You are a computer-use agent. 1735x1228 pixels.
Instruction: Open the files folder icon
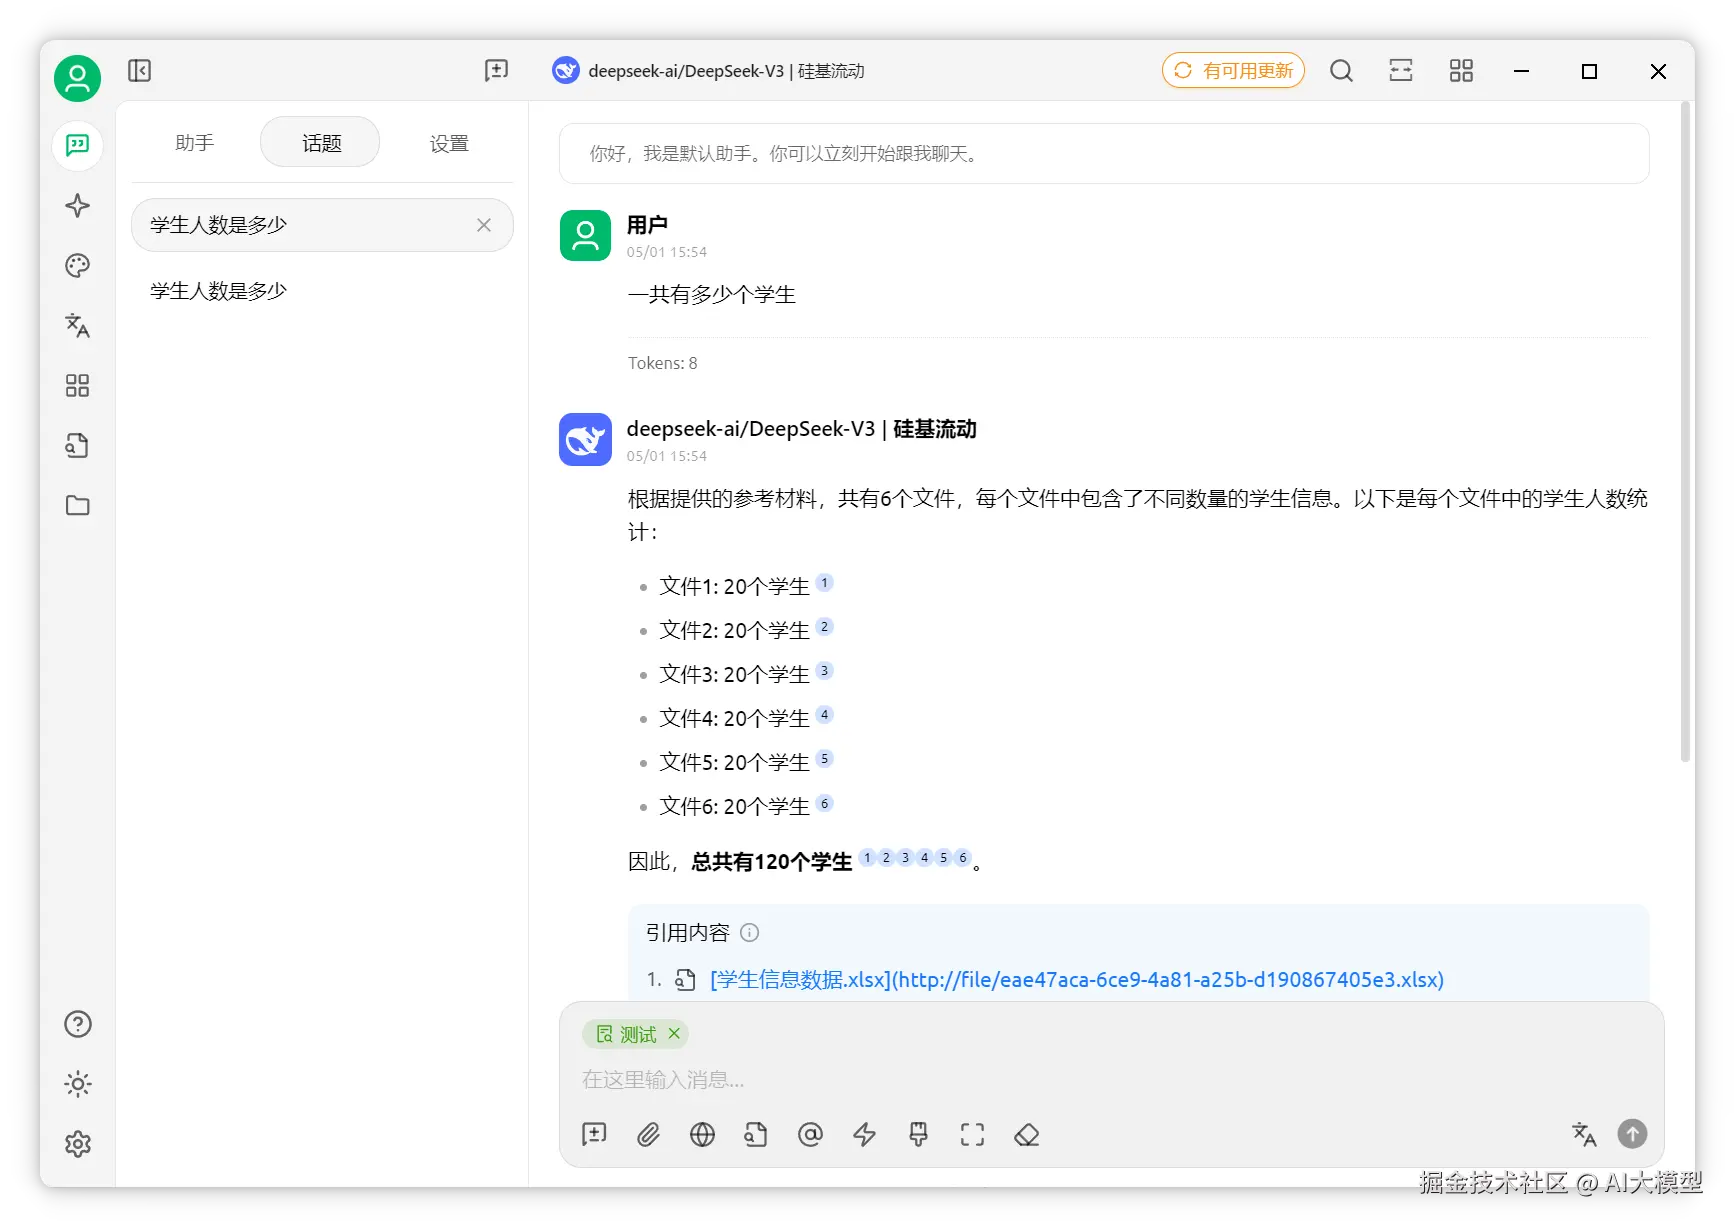(x=77, y=506)
